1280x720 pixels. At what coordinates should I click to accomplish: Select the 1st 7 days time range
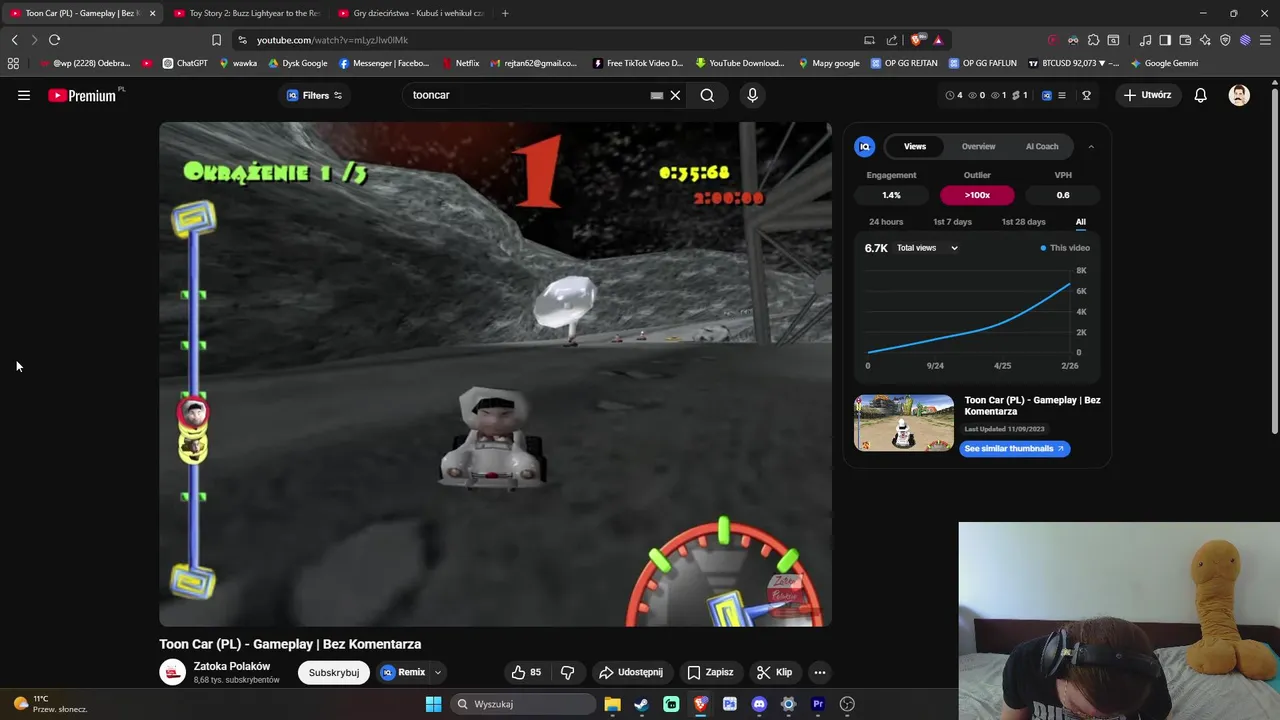coord(952,222)
